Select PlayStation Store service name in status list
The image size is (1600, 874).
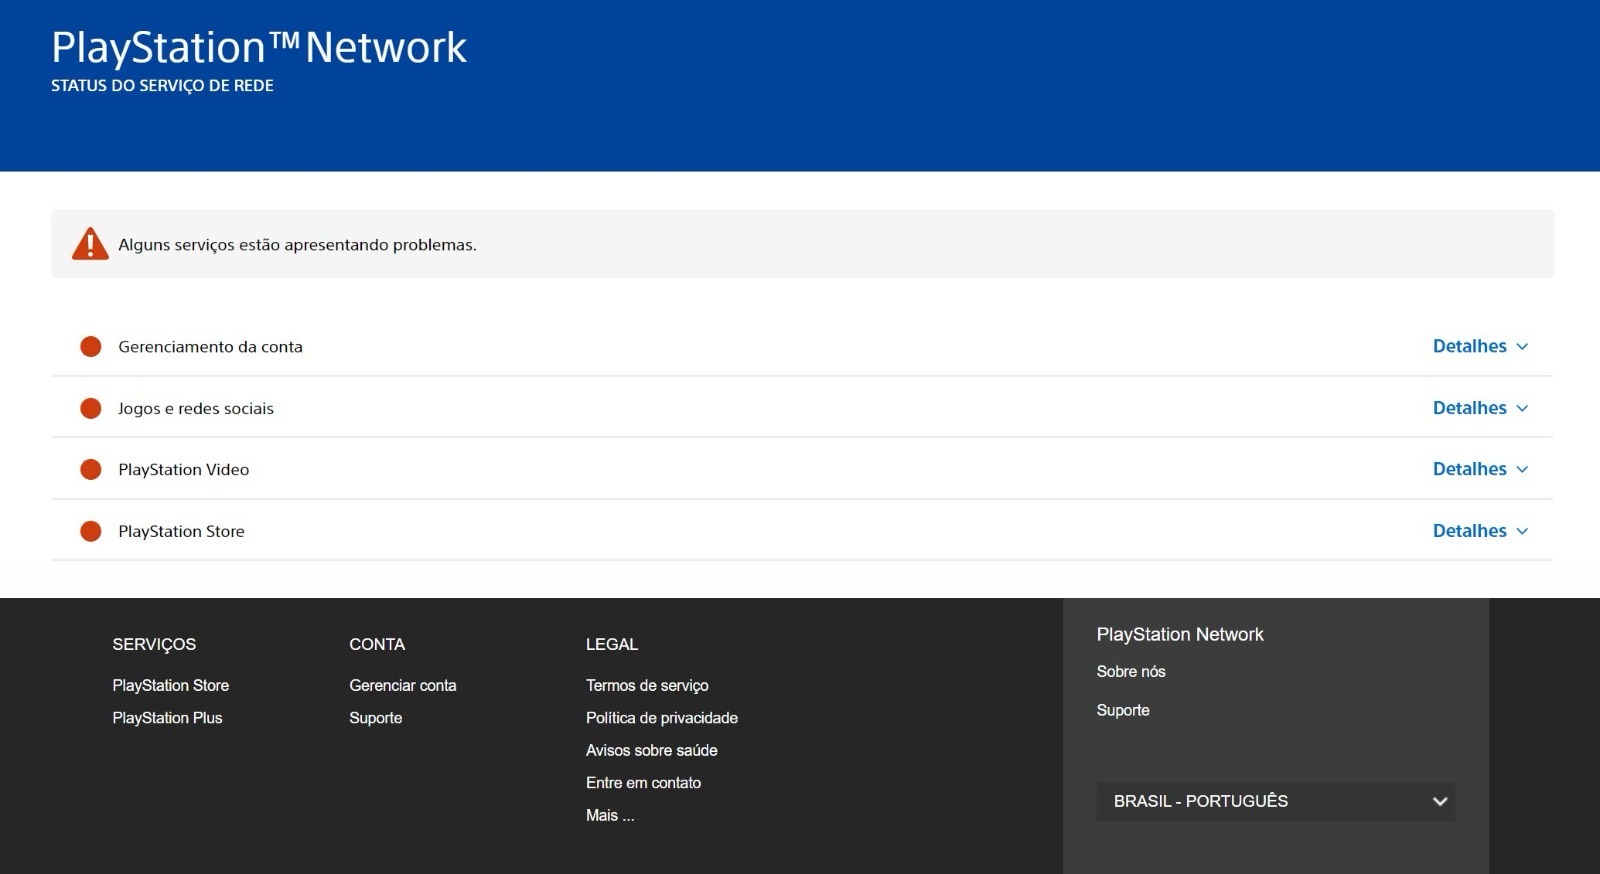(x=181, y=531)
